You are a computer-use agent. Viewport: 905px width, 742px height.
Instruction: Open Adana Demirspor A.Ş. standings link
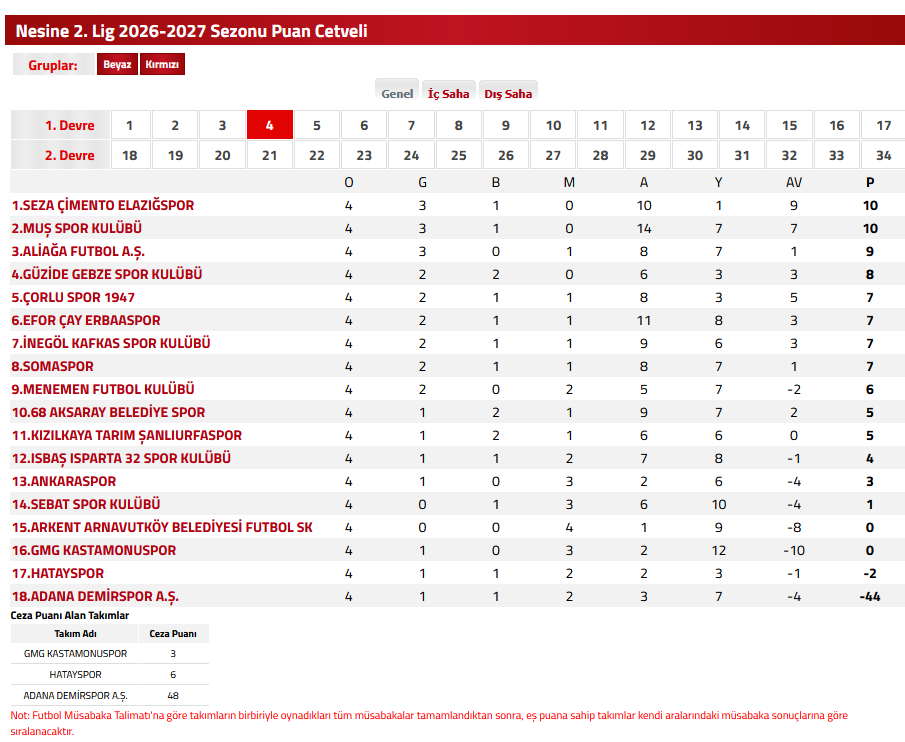[95, 597]
